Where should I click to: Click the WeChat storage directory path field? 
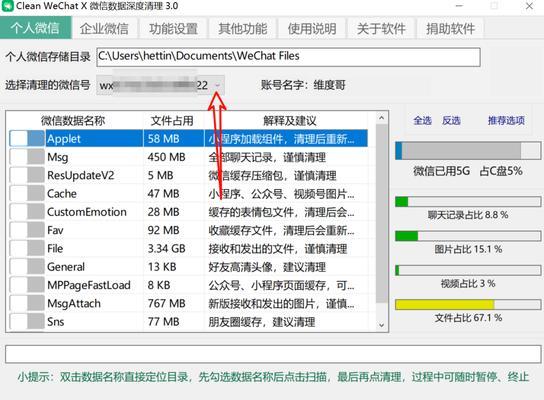click(x=288, y=57)
